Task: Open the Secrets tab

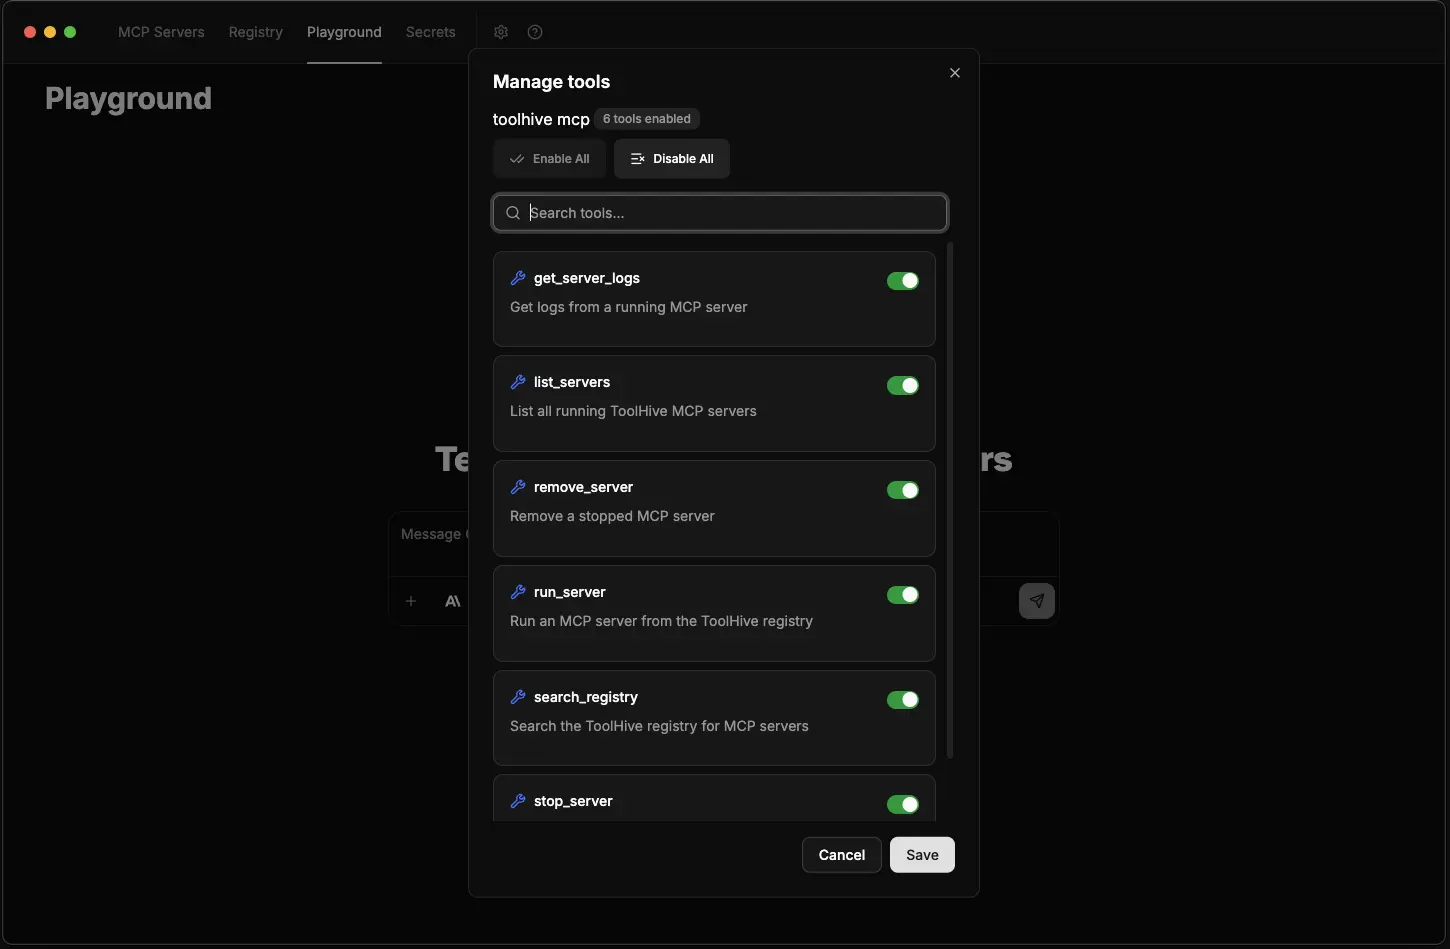Action: tap(430, 31)
